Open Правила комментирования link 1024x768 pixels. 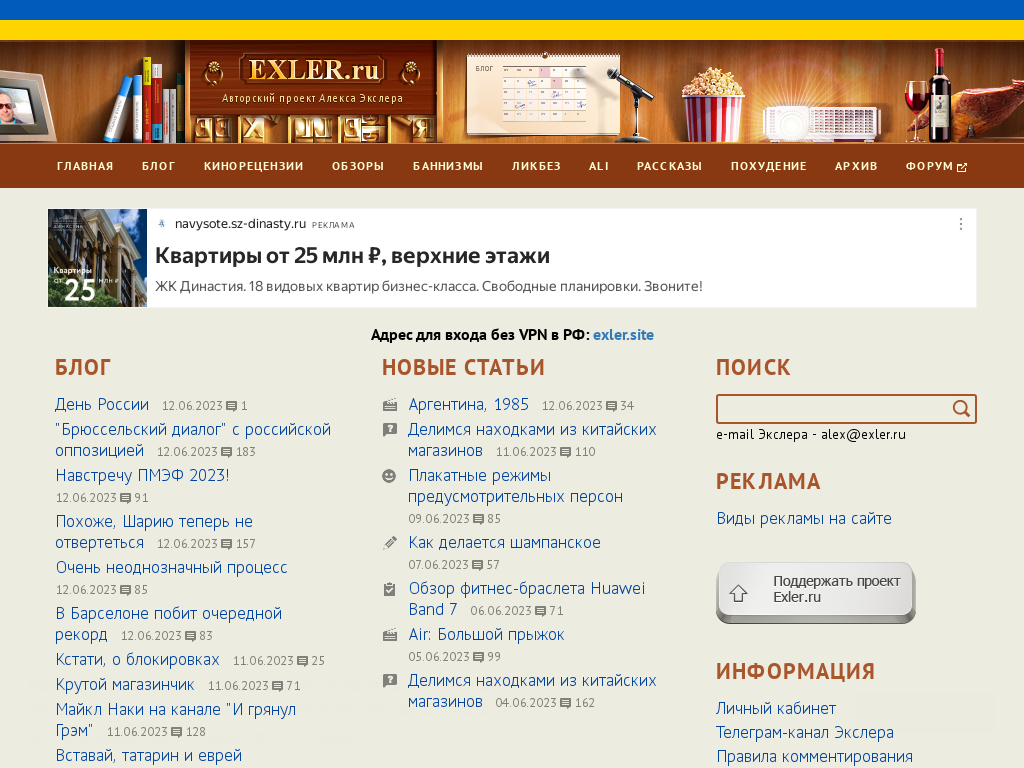[814, 757]
